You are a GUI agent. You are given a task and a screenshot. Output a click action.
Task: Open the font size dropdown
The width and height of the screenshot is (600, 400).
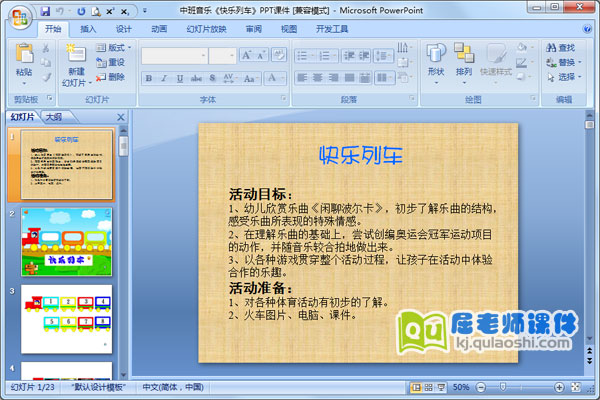(232, 56)
